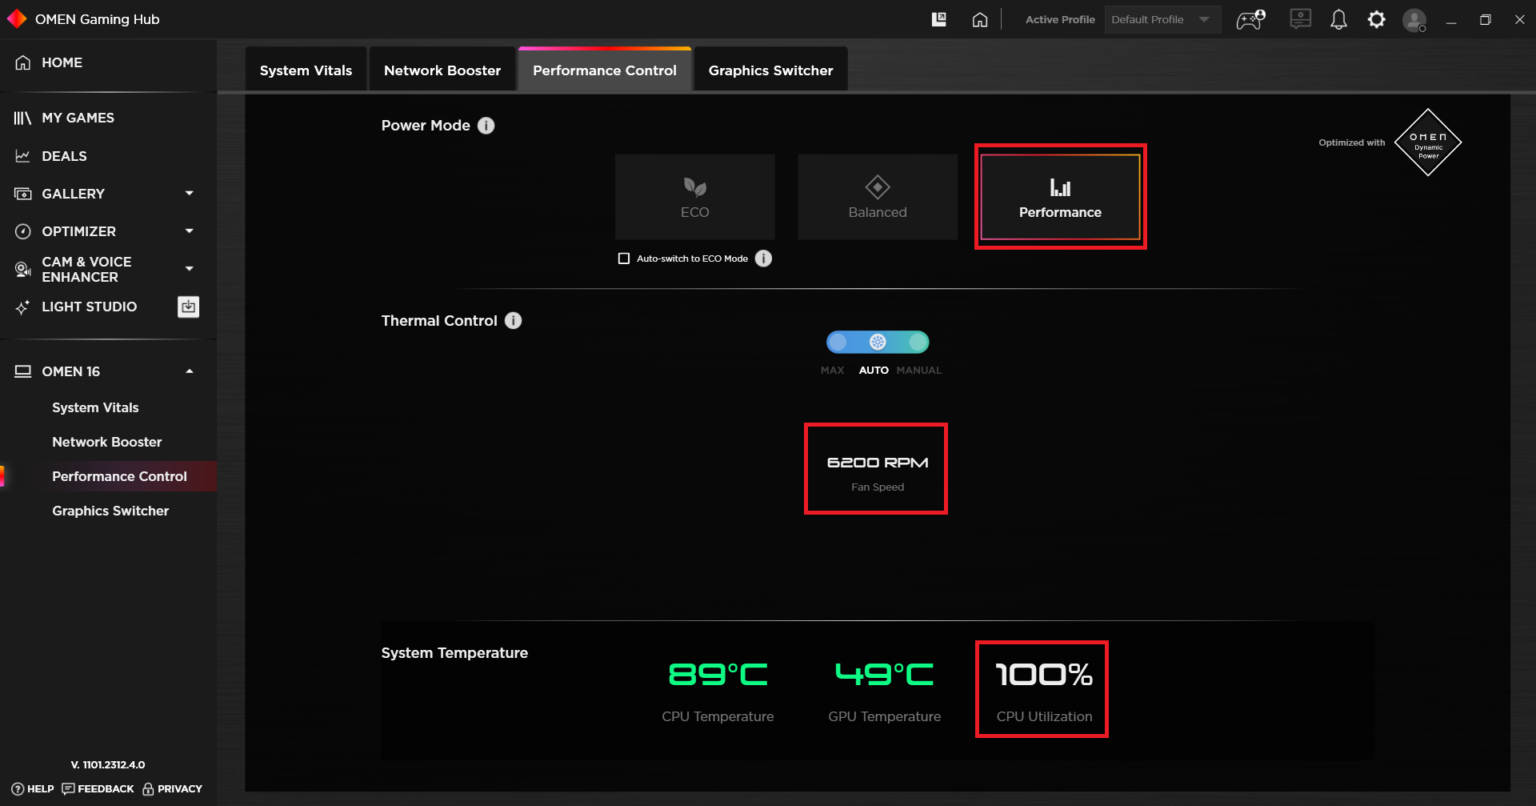The height and width of the screenshot is (806, 1536).
Task: Click Thermal Control info icon
Action: pos(513,321)
